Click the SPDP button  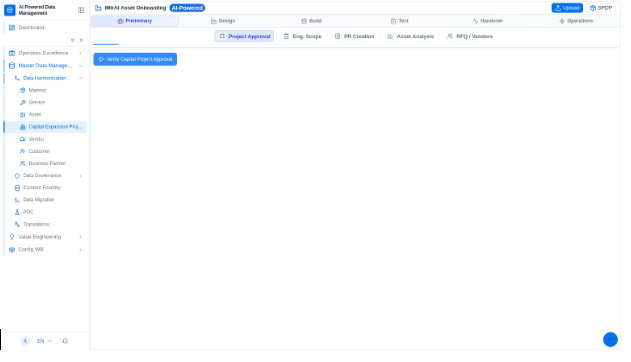601,8
